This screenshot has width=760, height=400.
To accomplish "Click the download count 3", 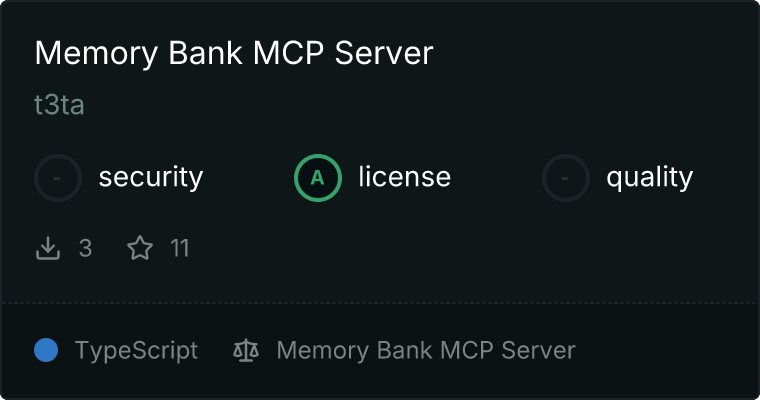I will pyautogui.click(x=85, y=248).
